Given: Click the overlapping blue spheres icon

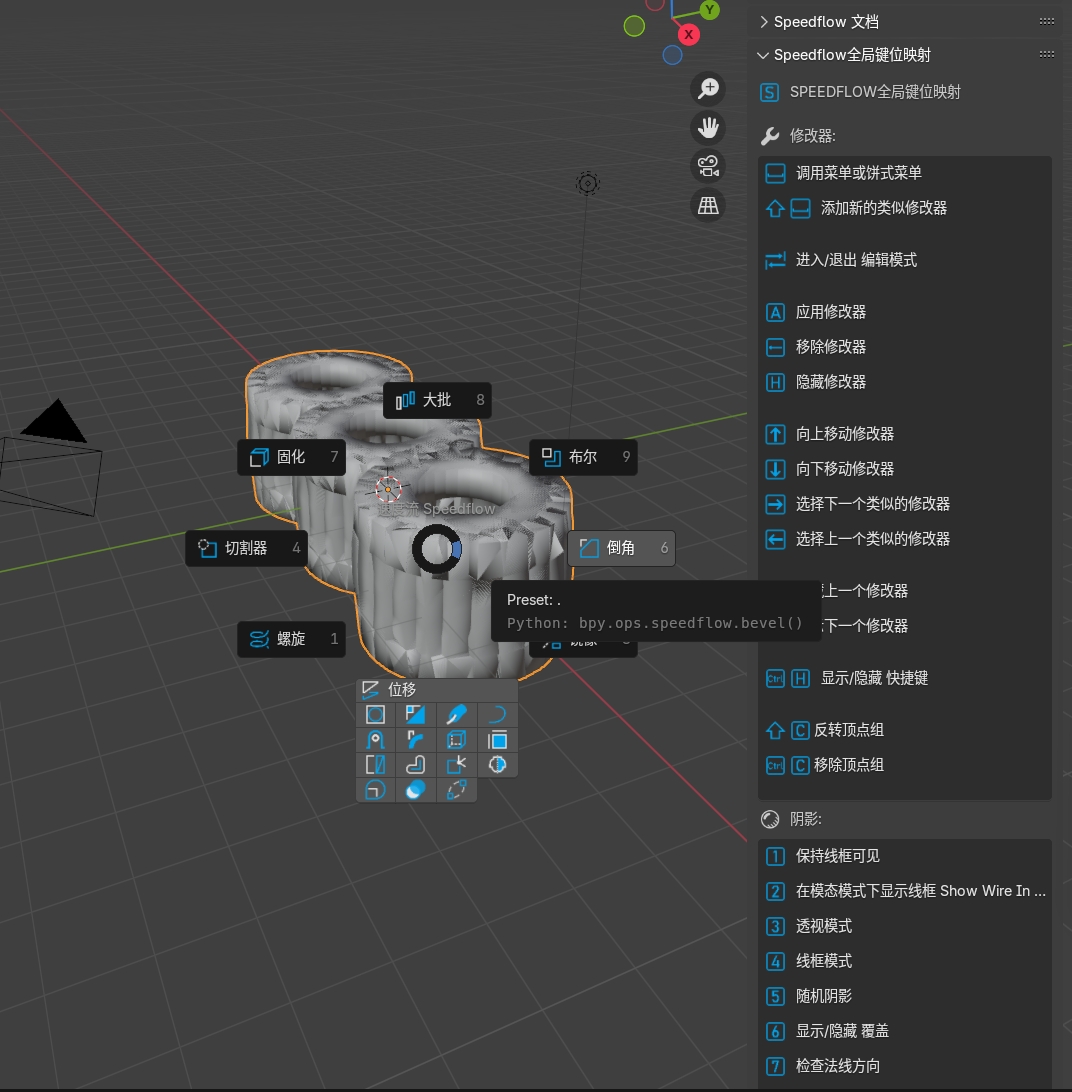Looking at the screenshot, I should 416,790.
